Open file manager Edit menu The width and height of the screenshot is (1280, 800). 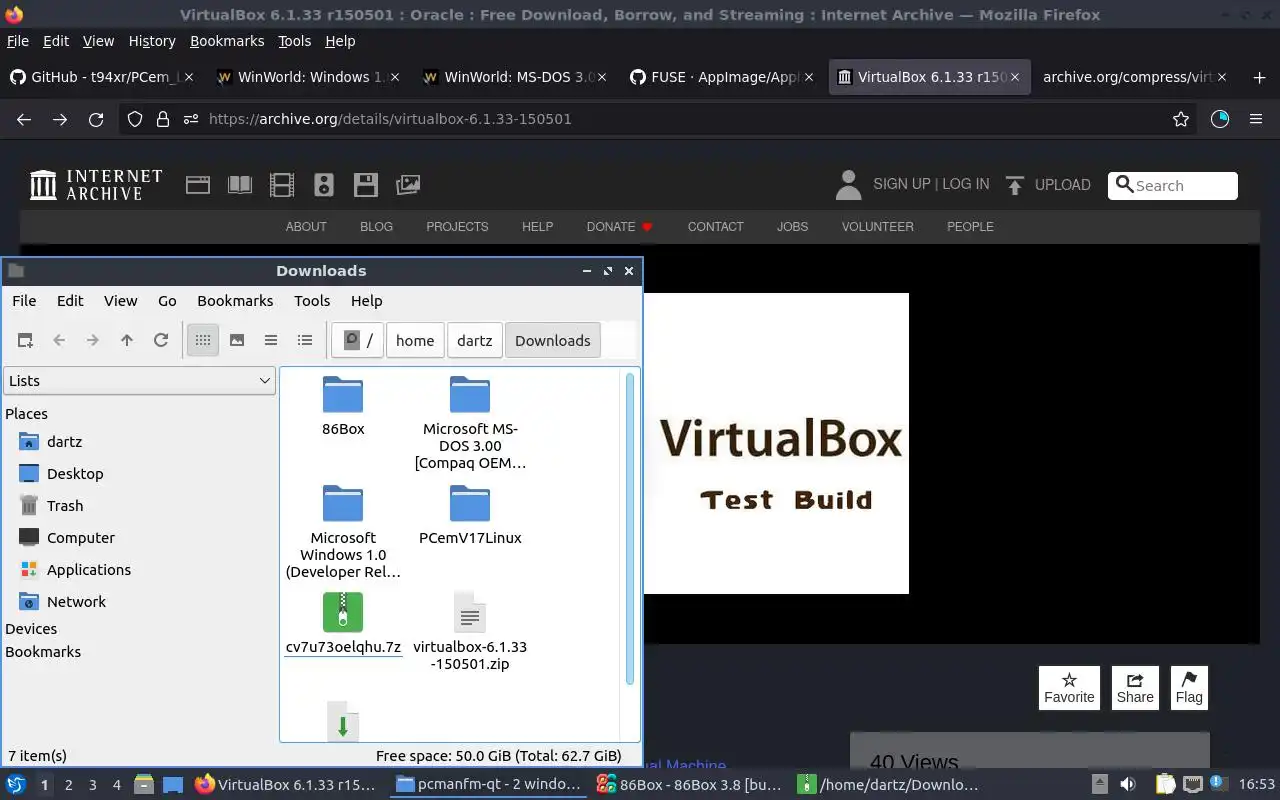(70, 300)
